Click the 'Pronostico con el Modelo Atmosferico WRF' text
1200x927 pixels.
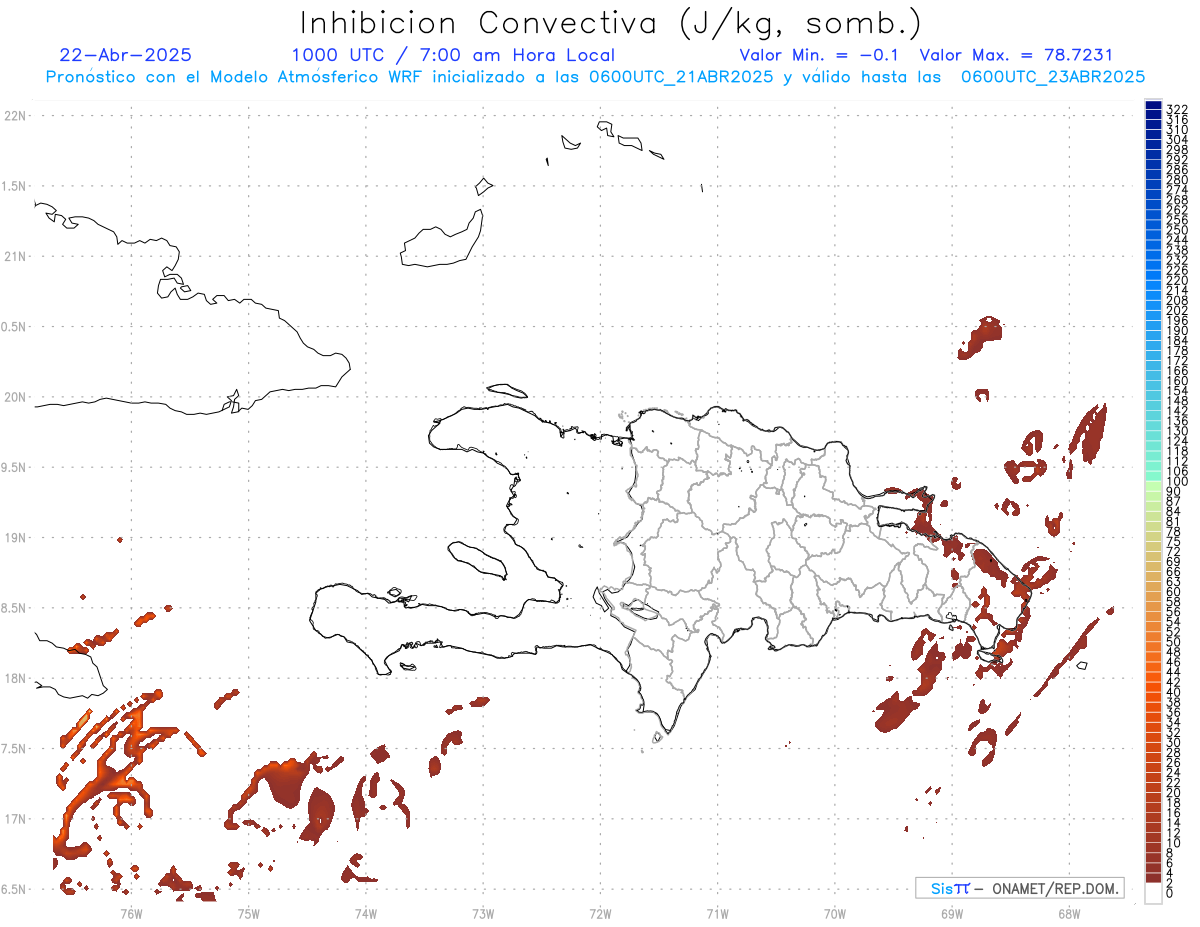pyautogui.click(x=236, y=76)
